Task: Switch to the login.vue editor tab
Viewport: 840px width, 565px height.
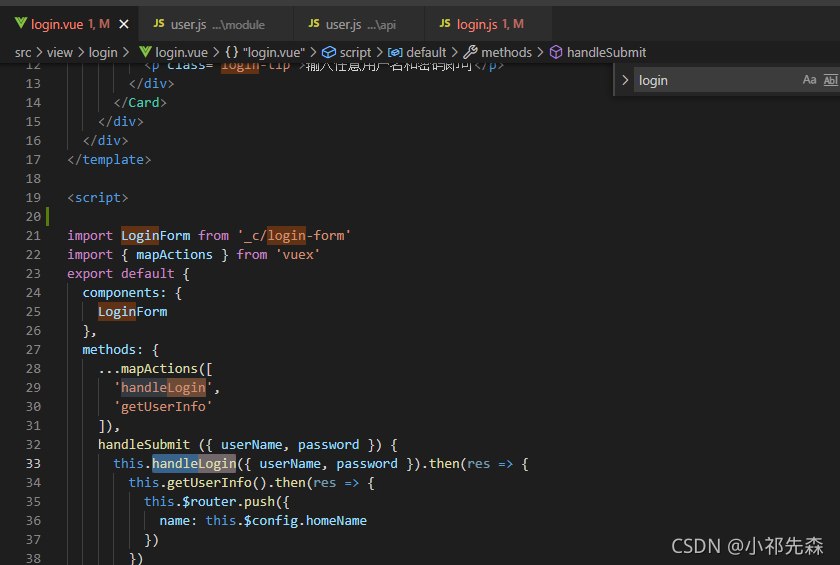Action: (70, 24)
